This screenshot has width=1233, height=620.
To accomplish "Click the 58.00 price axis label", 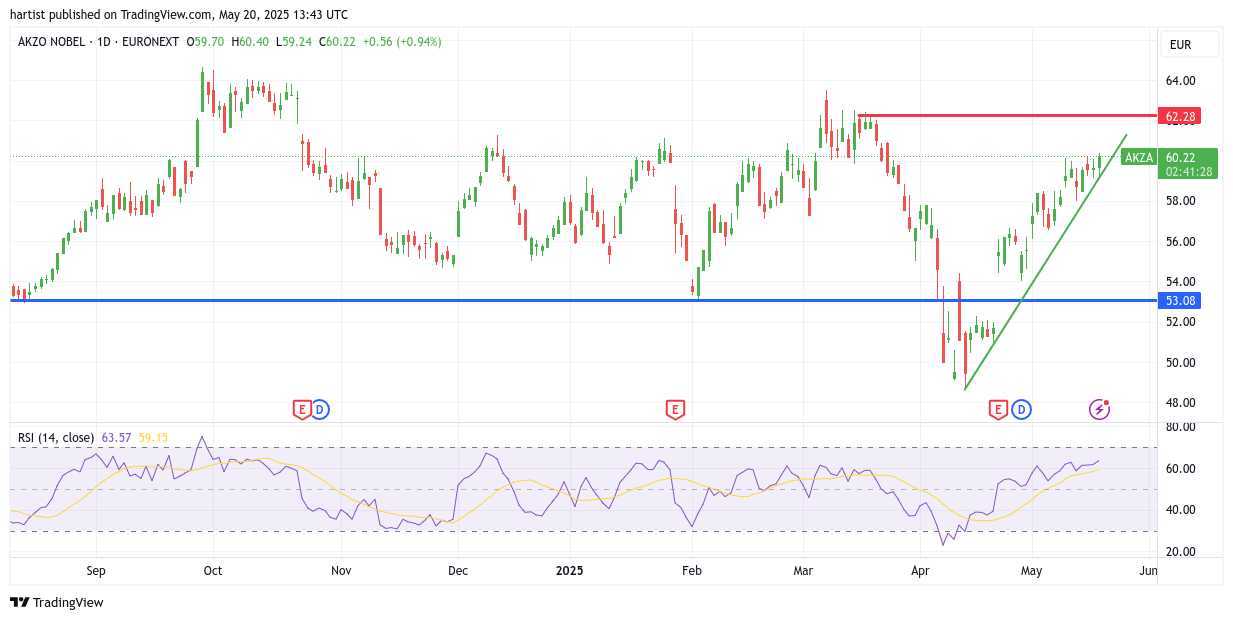I will click(x=1180, y=201).
